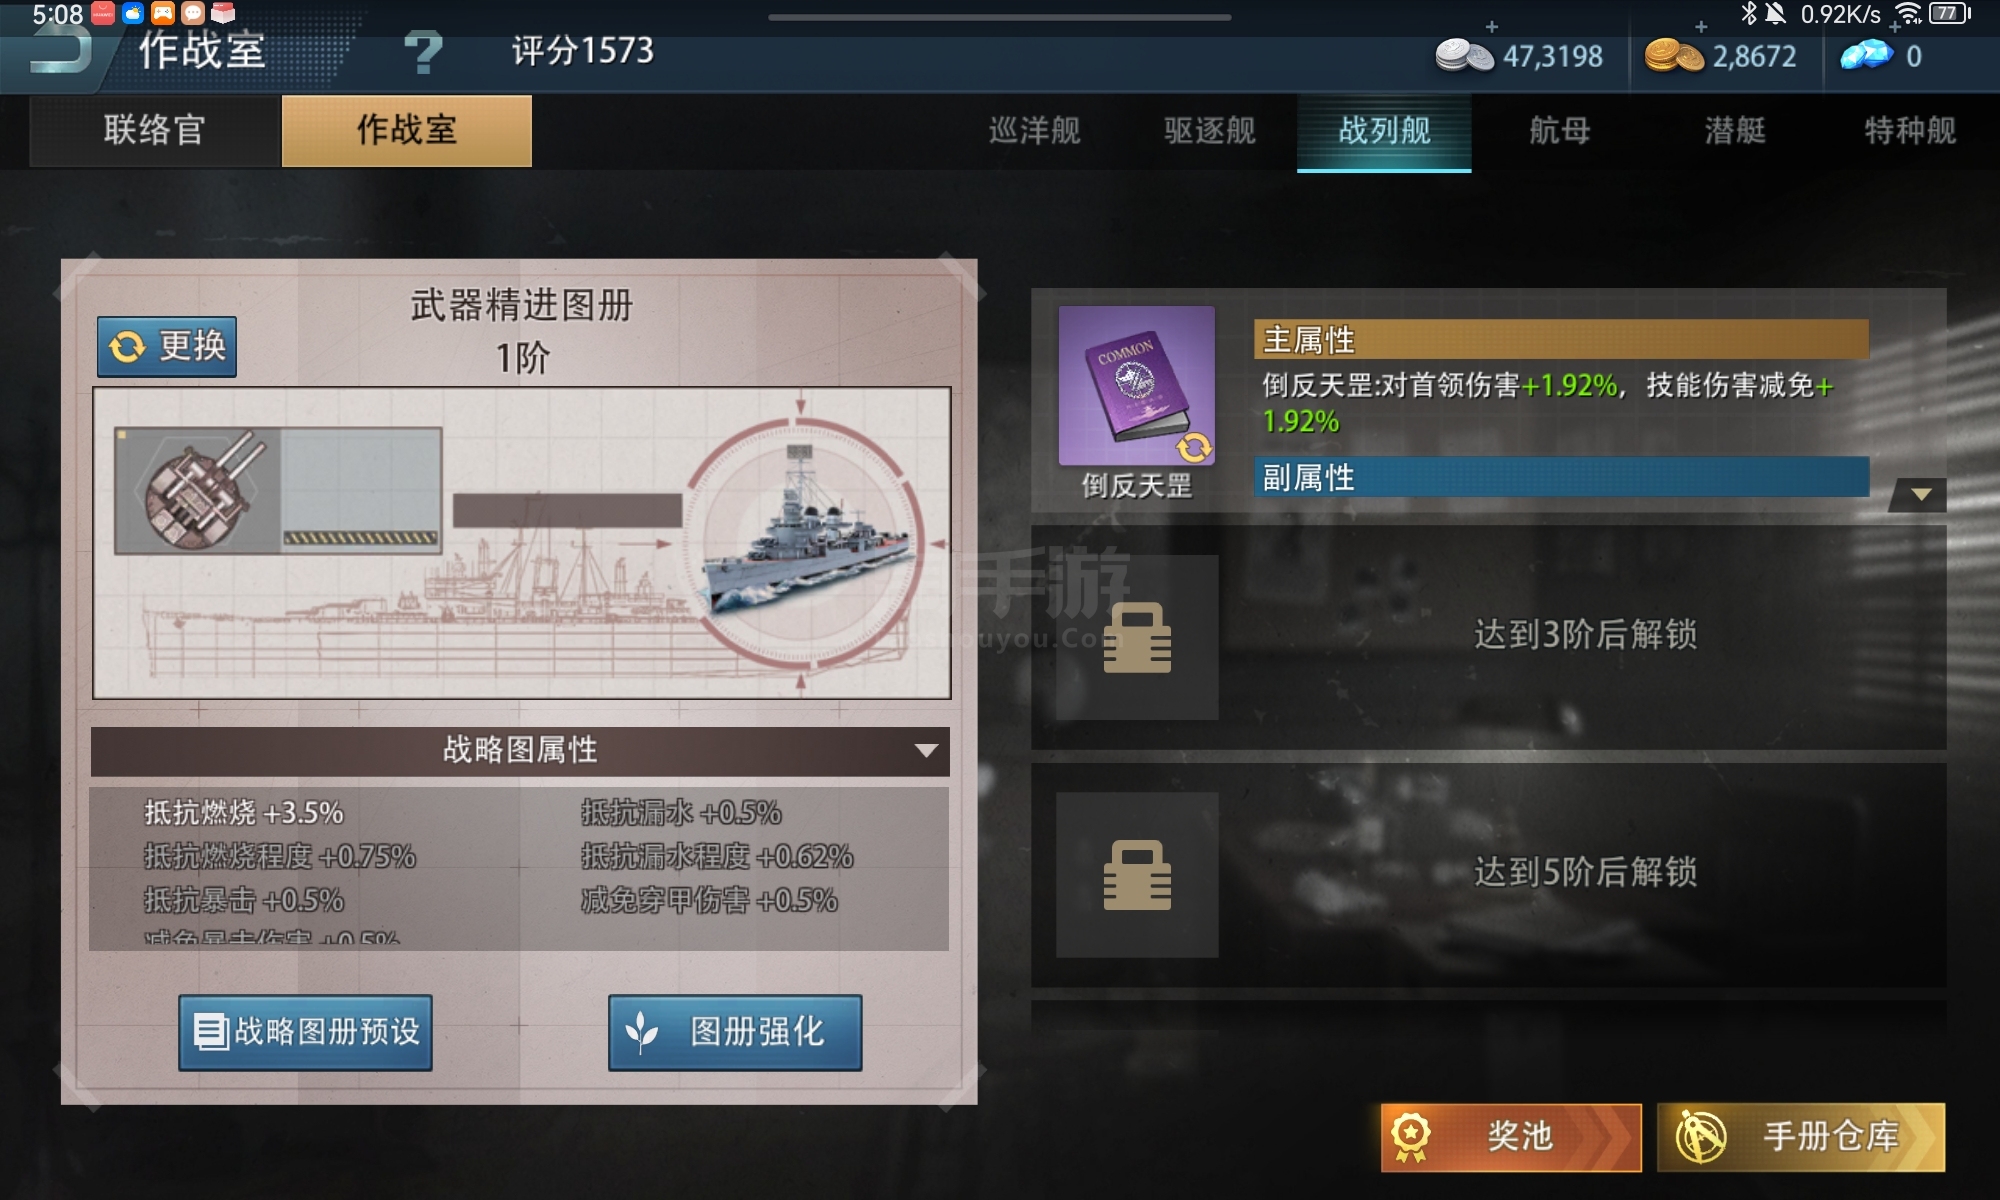Open the 手册仓库 handbook warehouse
2000x1200 pixels.
(1801, 1137)
